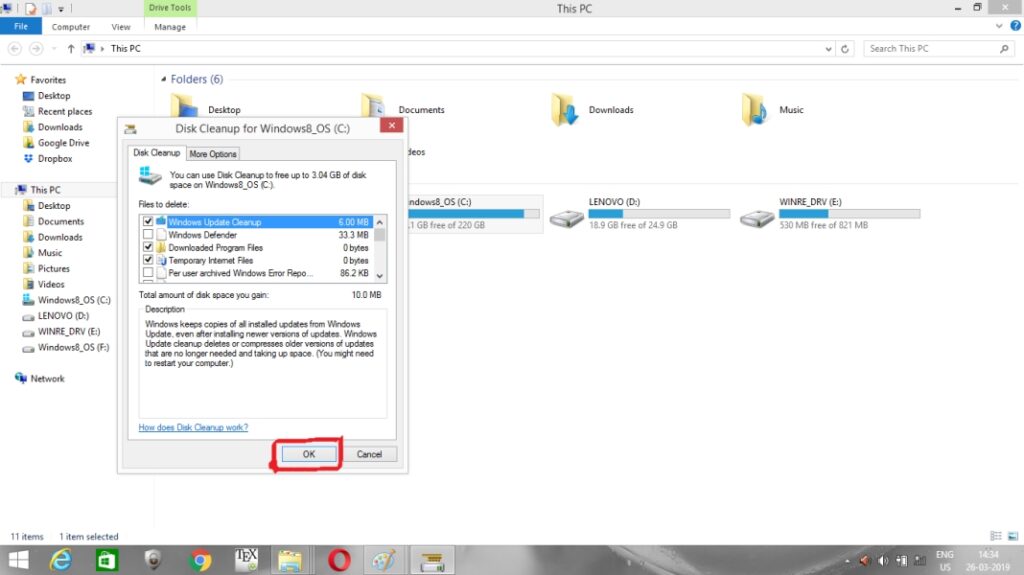The width and height of the screenshot is (1024, 575).
Task: Select This PC in the navigation pane
Action: pos(45,189)
